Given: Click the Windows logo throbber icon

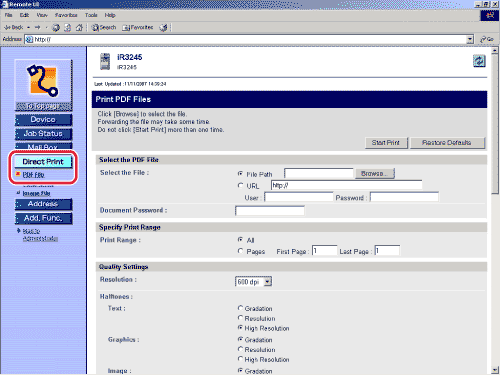Looking at the screenshot, I should (x=489, y=16).
